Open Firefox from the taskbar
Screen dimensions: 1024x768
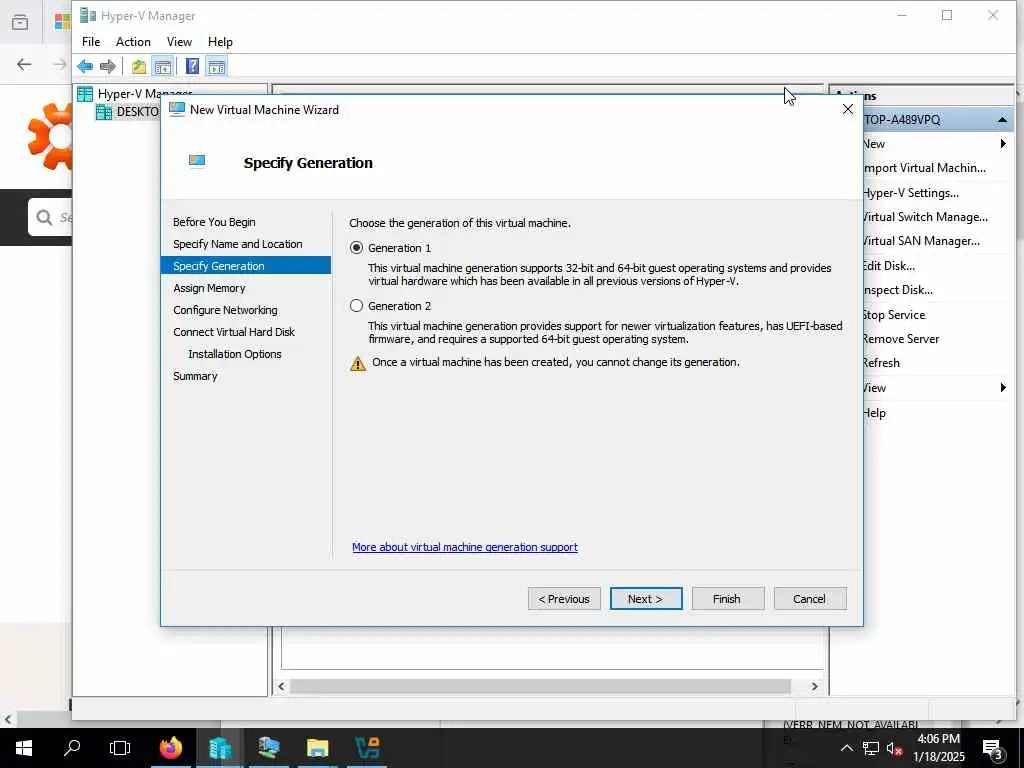click(x=171, y=748)
